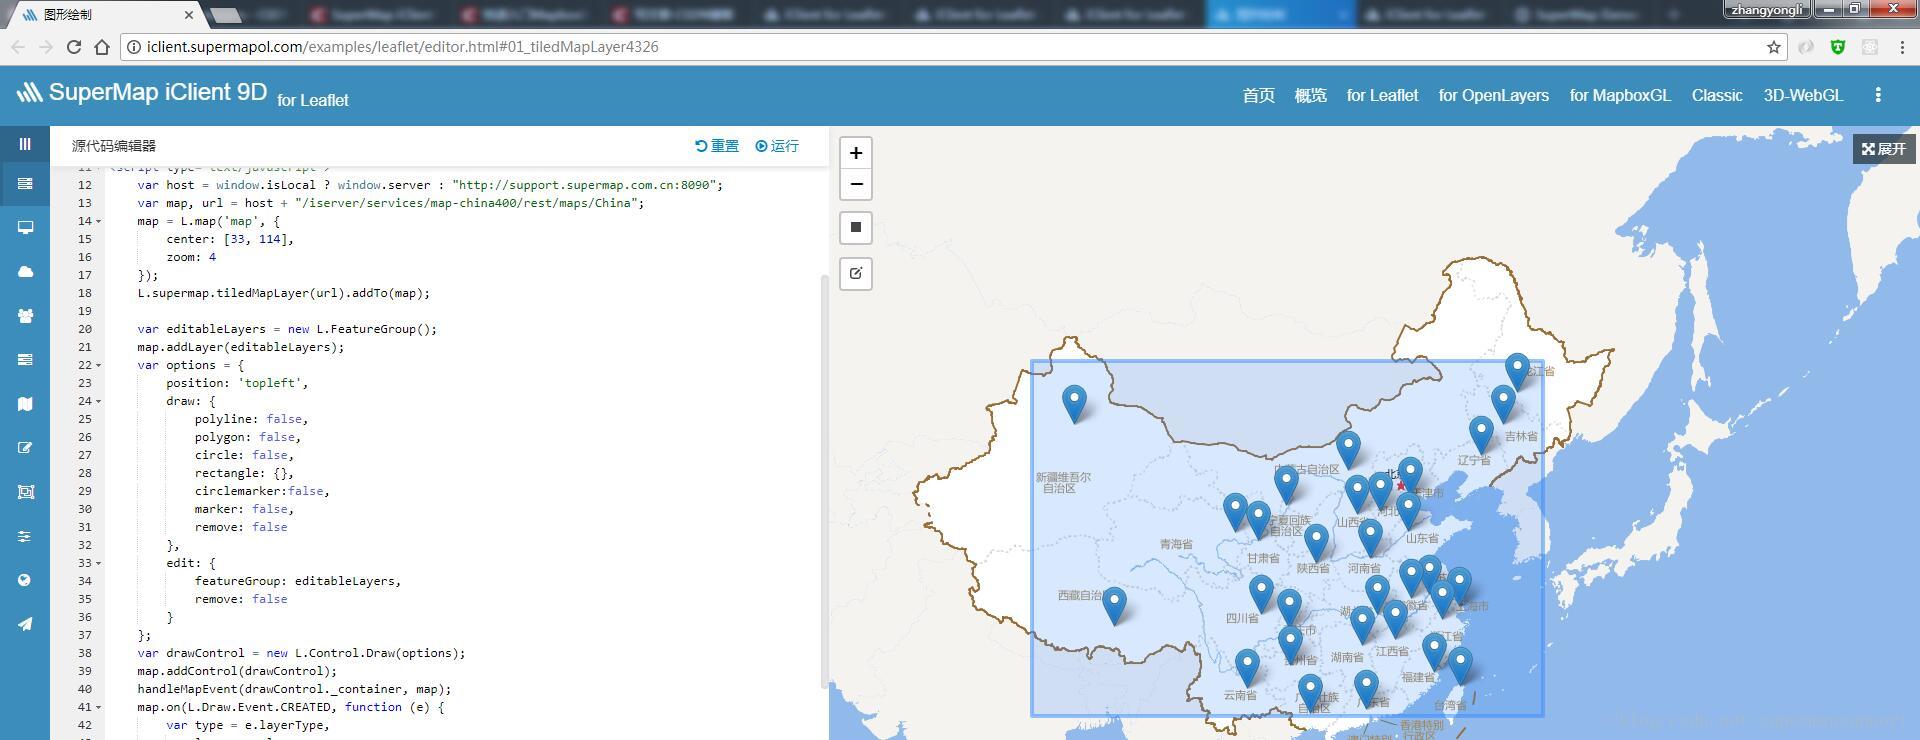The width and height of the screenshot is (1920, 740).
Task: Collapse code fold at line 14
Action: [x=98, y=221]
